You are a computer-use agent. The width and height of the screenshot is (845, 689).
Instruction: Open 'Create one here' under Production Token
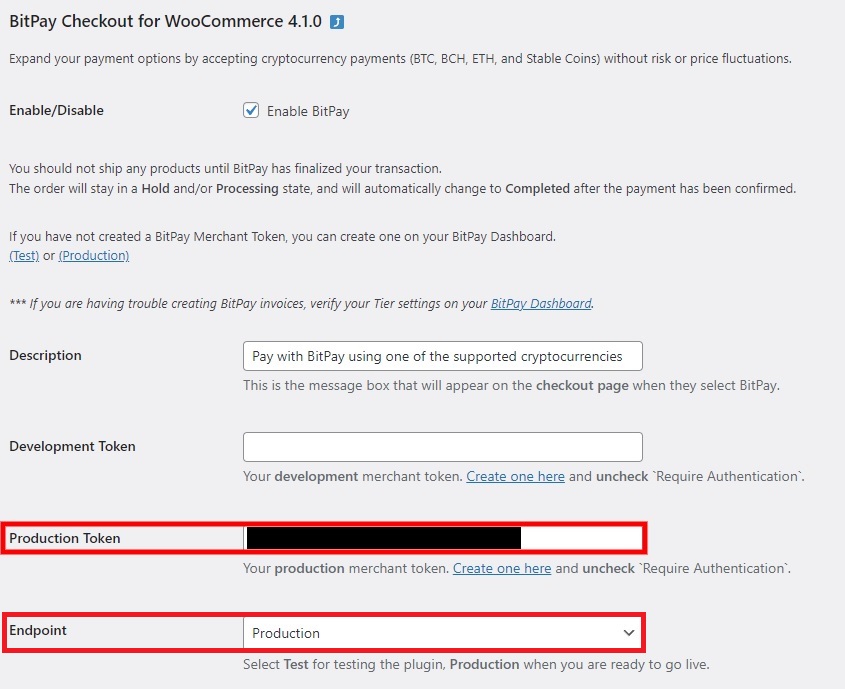click(x=502, y=568)
